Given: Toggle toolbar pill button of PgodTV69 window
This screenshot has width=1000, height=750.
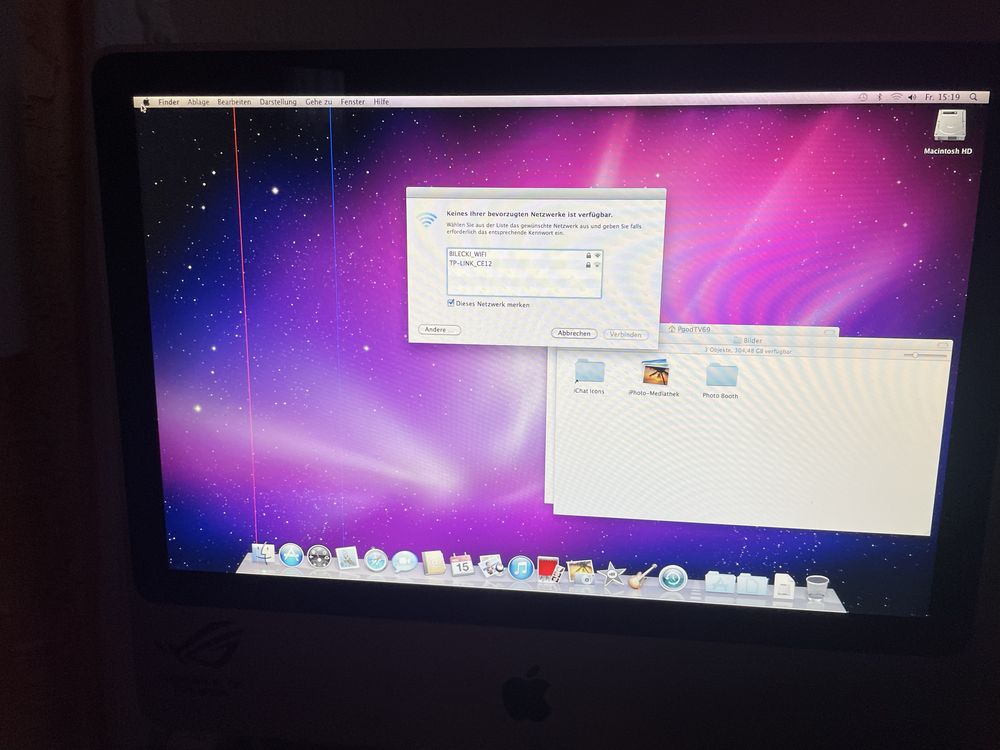Looking at the screenshot, I should (x=830, y=332).
